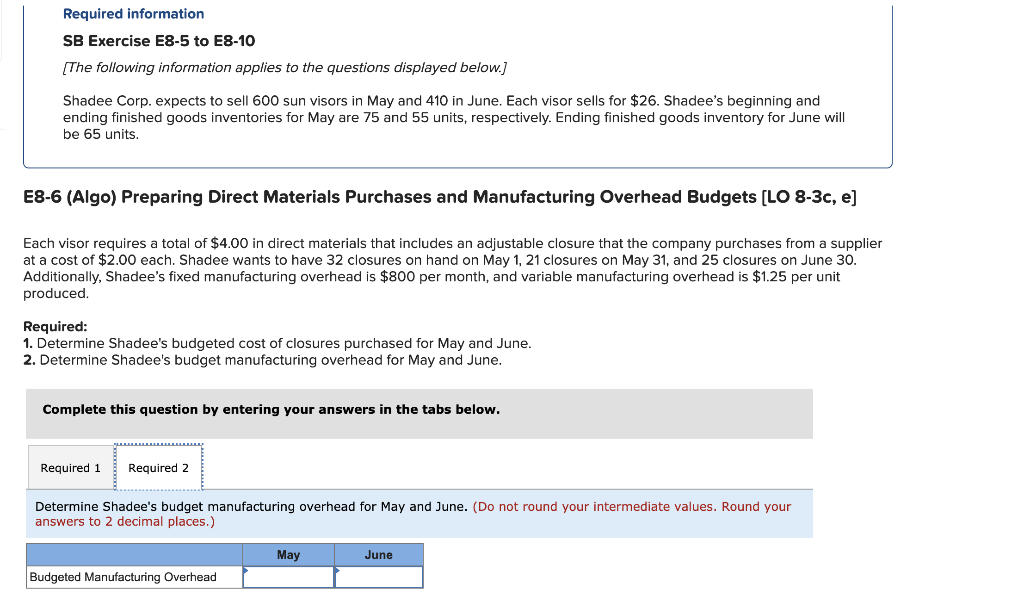Click the Required information heading
This screenshot has height=596, width=1024.
coord(133,13)
